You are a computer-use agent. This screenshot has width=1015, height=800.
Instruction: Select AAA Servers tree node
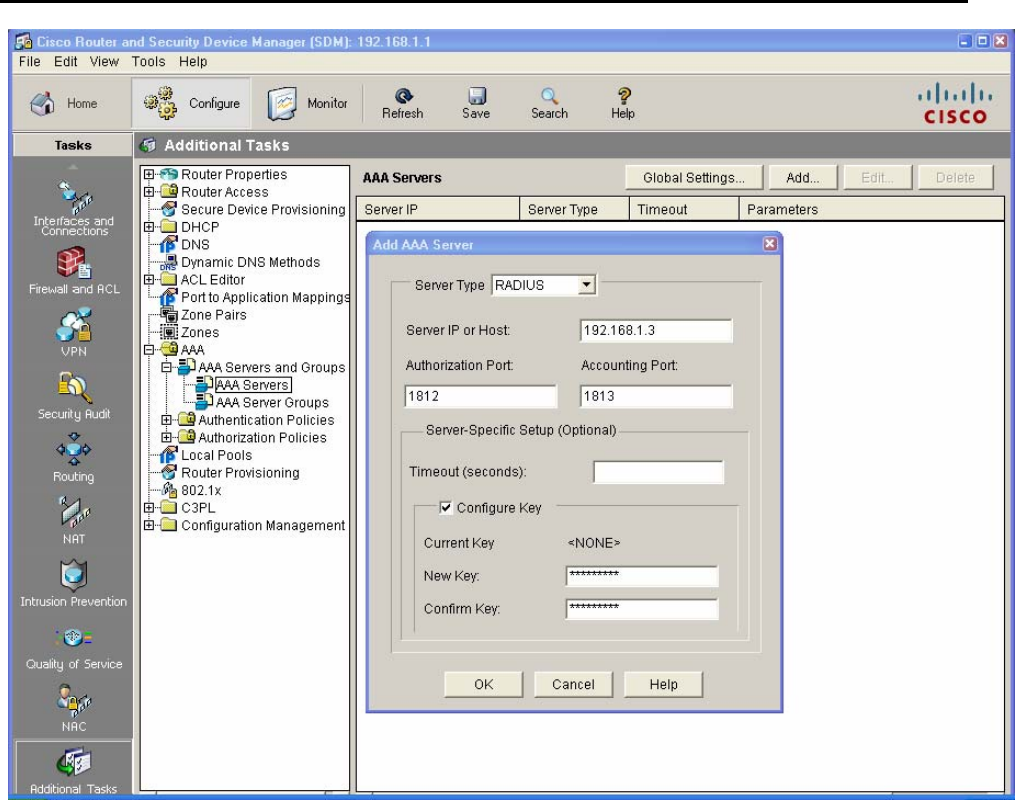[252, 385]
